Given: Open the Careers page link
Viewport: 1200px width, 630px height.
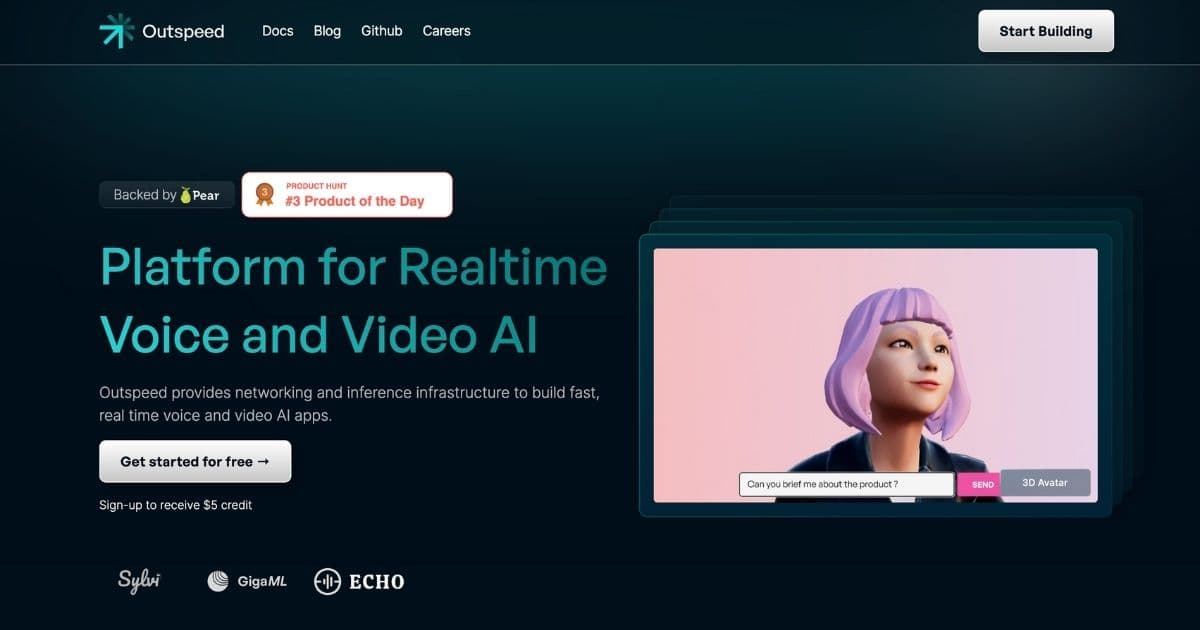Looking at the screenshot, I should point(446,31).
